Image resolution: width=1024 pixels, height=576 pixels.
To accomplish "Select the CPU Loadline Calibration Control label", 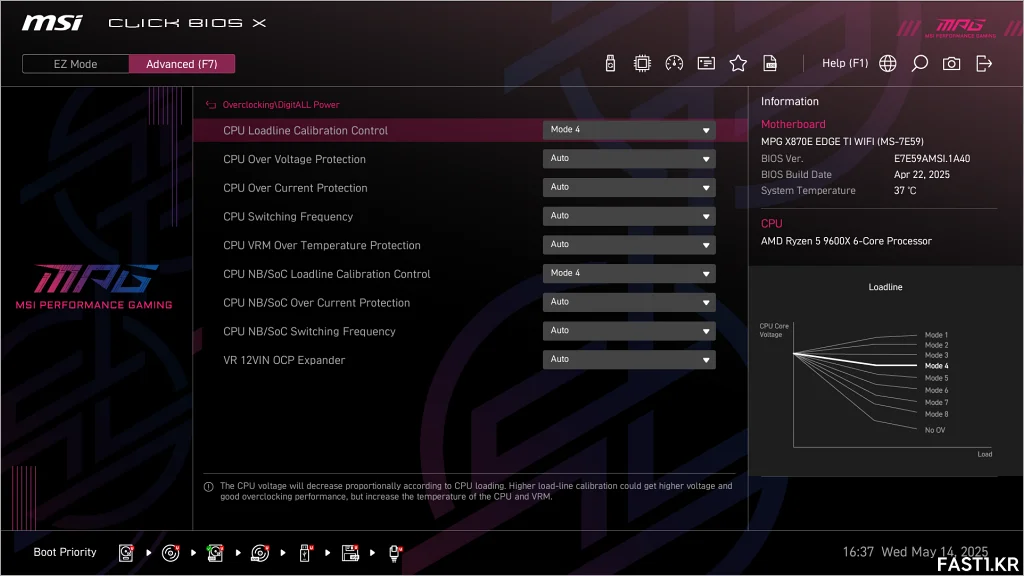I will point(305,131).
